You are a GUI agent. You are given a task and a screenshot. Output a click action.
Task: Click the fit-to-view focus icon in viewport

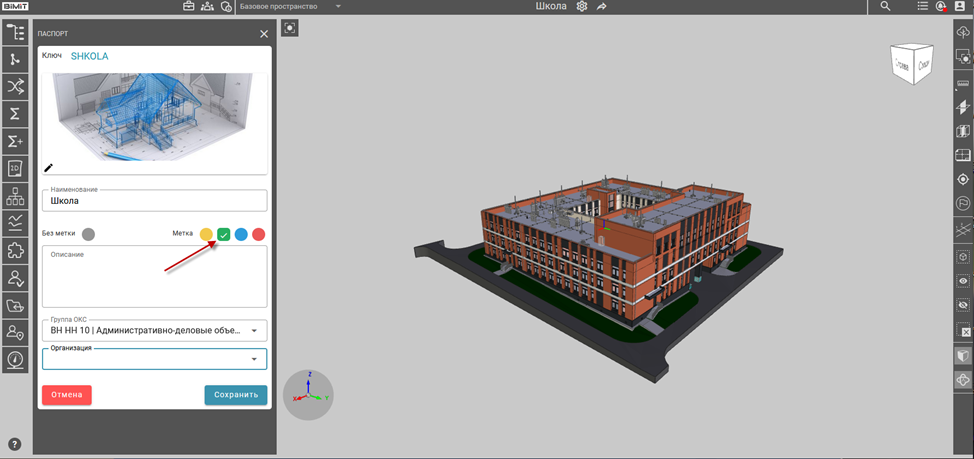click(x=289, y=28)
